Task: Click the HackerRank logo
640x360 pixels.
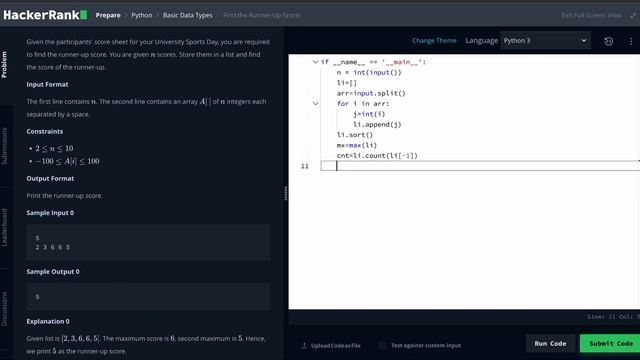Action: point(45,15)
